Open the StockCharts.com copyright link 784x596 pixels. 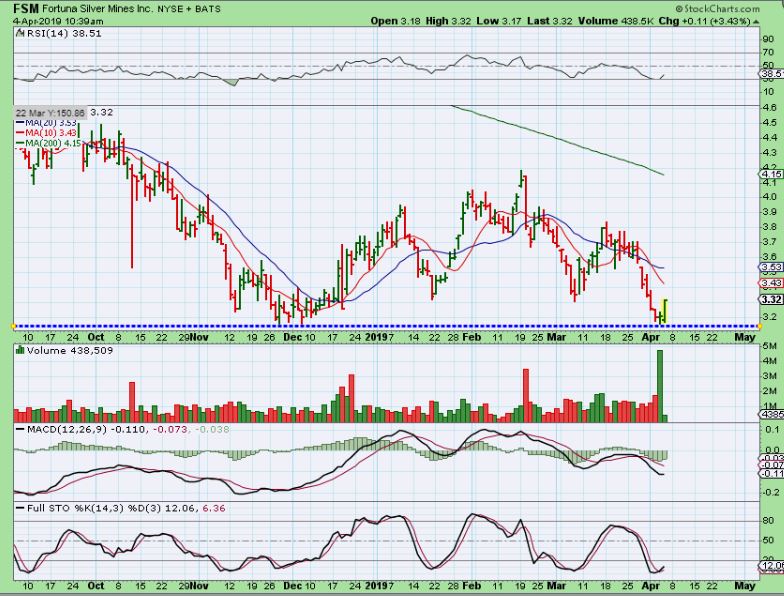tap(717, 8)
